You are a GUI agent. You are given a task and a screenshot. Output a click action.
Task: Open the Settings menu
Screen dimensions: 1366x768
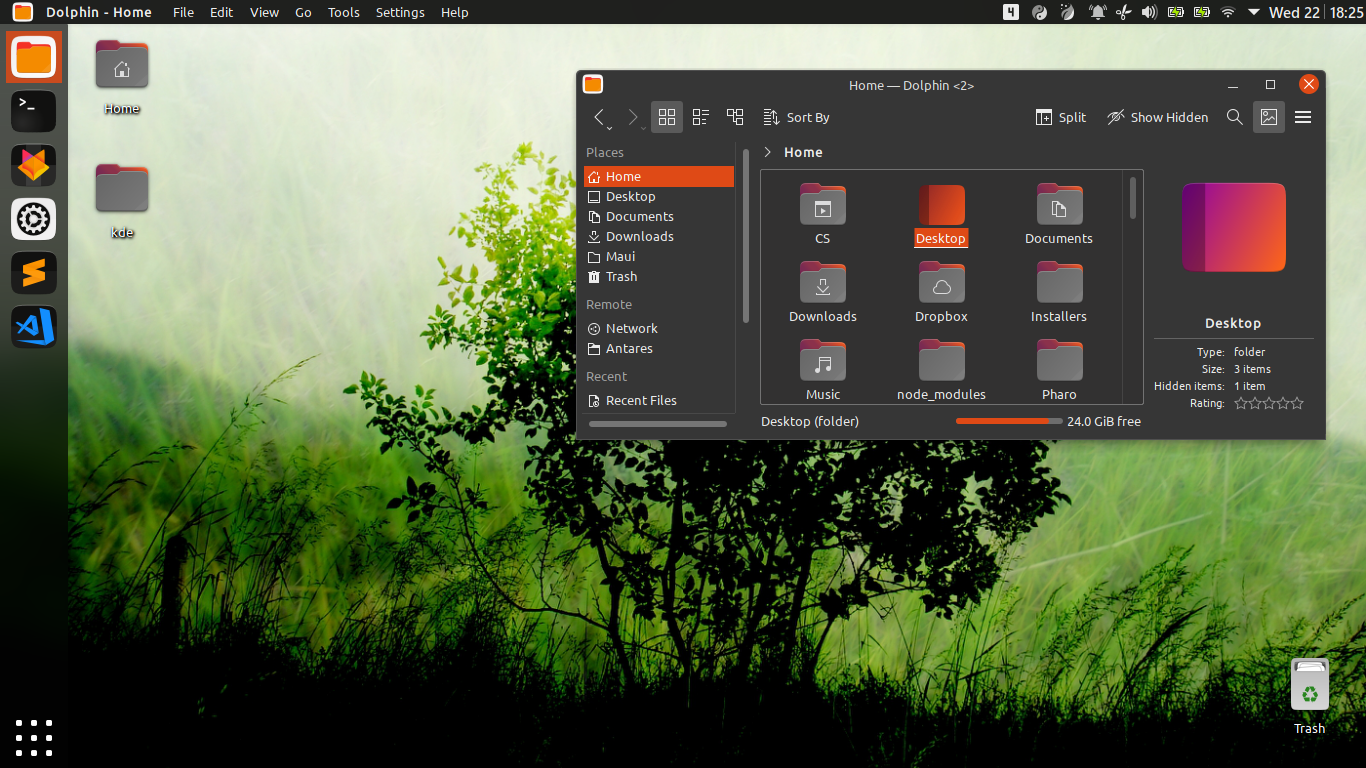(400, 12)
